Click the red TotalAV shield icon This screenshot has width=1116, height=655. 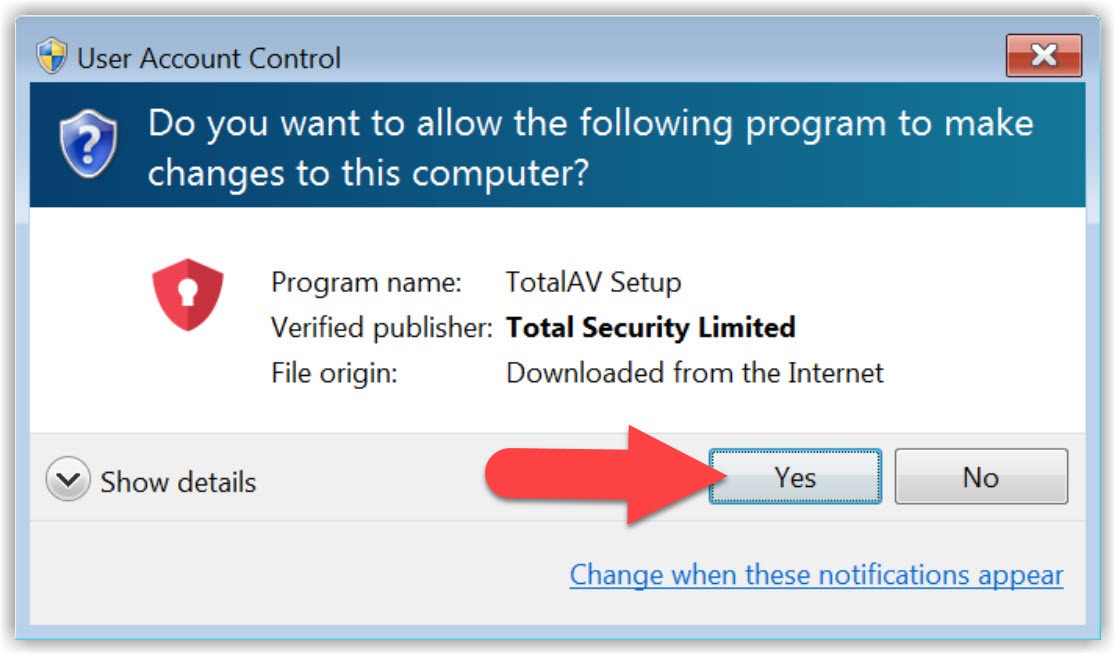188,295
